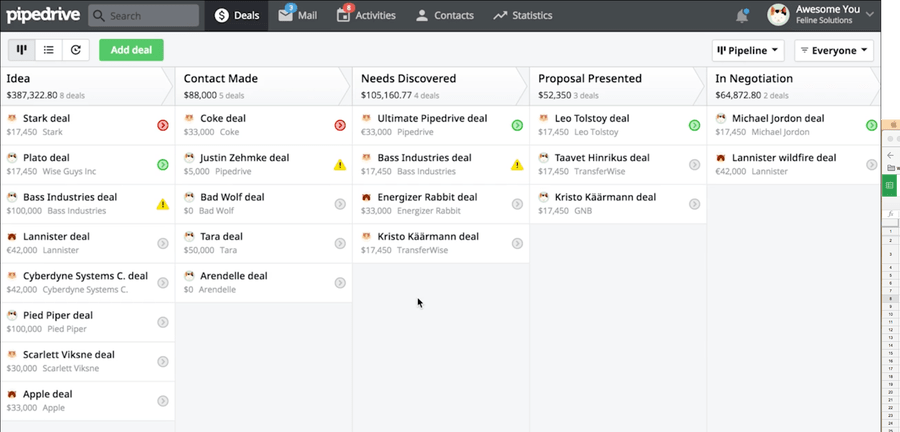Click activity icon on GNB Kristo Käärmann deal
This screenshot has height=432, width=900.
point(695,204)
